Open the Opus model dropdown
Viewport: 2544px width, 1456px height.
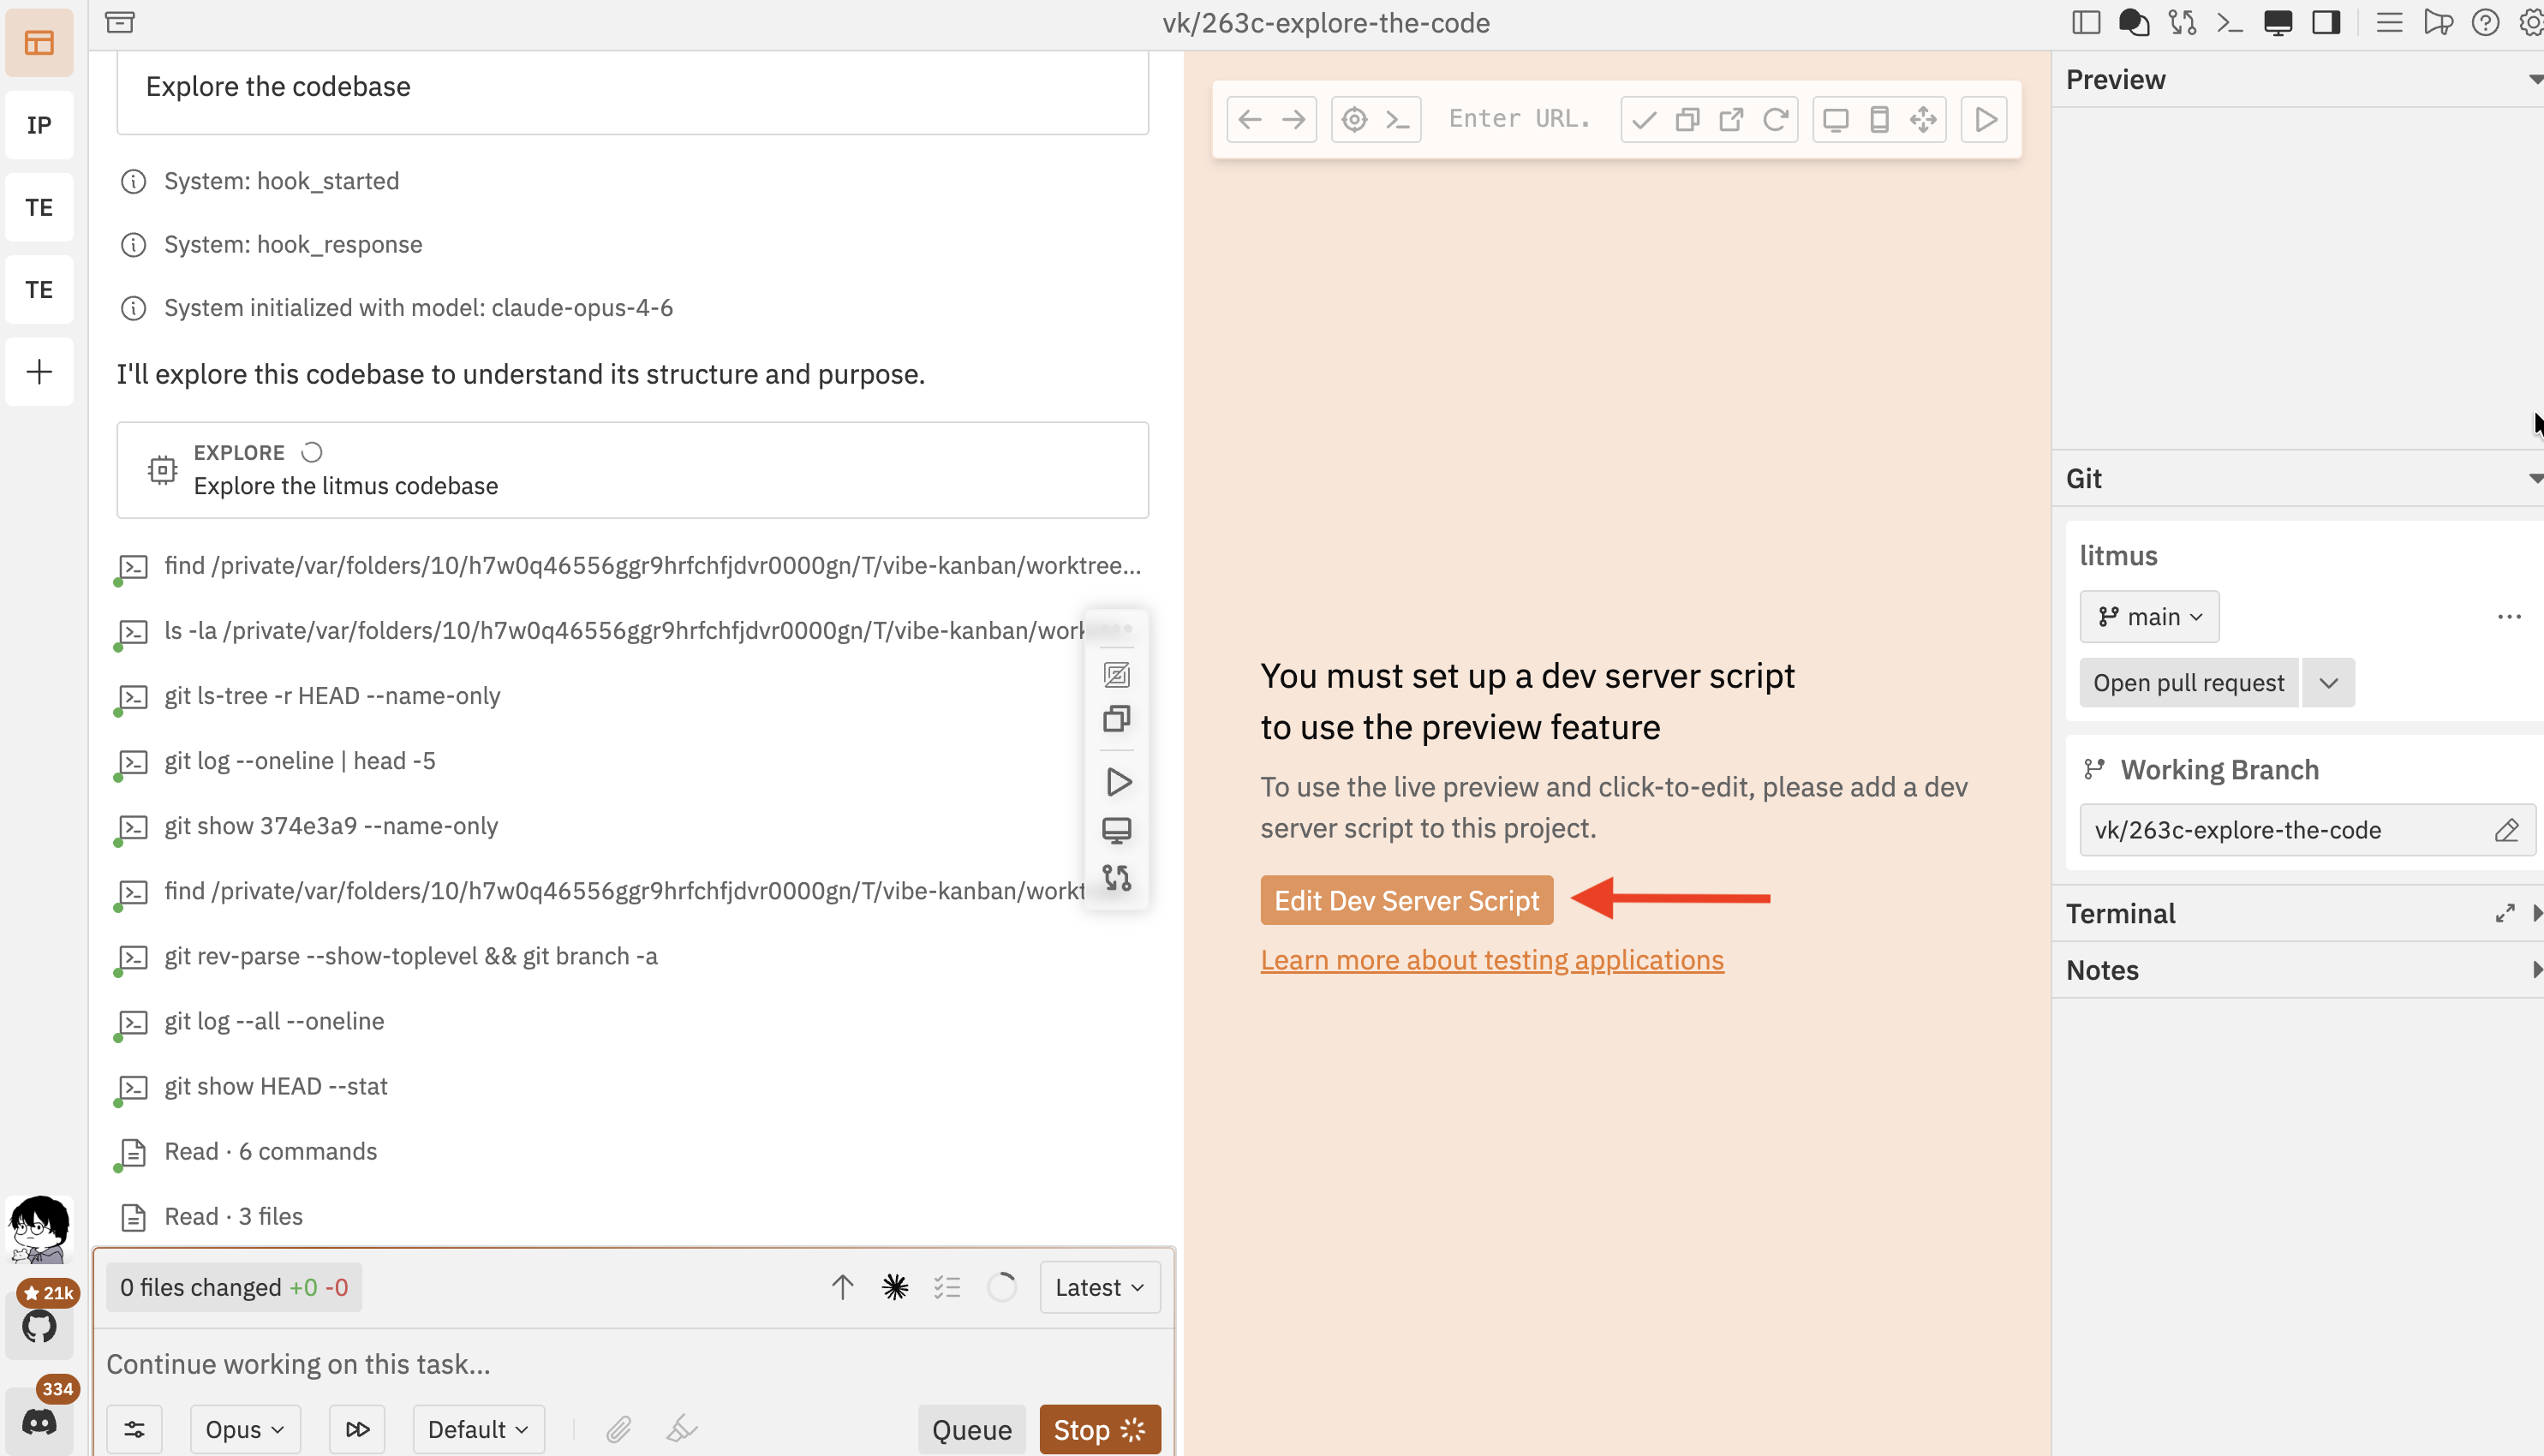pyautogui.click(x=244, y=1429)
